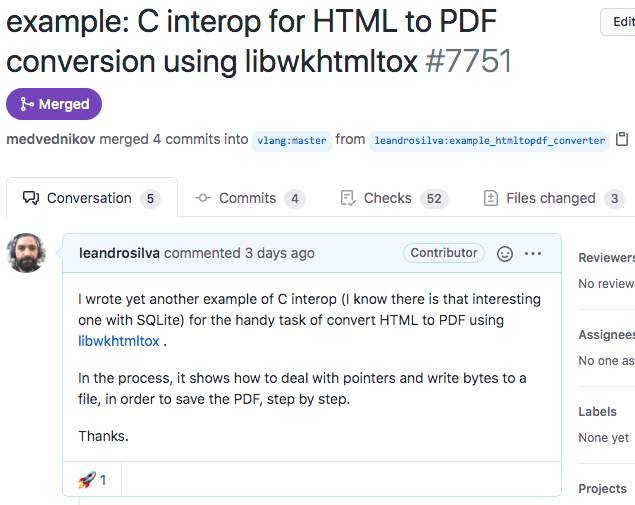The image size is (635, 505).
Task: Click the rocket reaction button
Action: tap(92, 480)
